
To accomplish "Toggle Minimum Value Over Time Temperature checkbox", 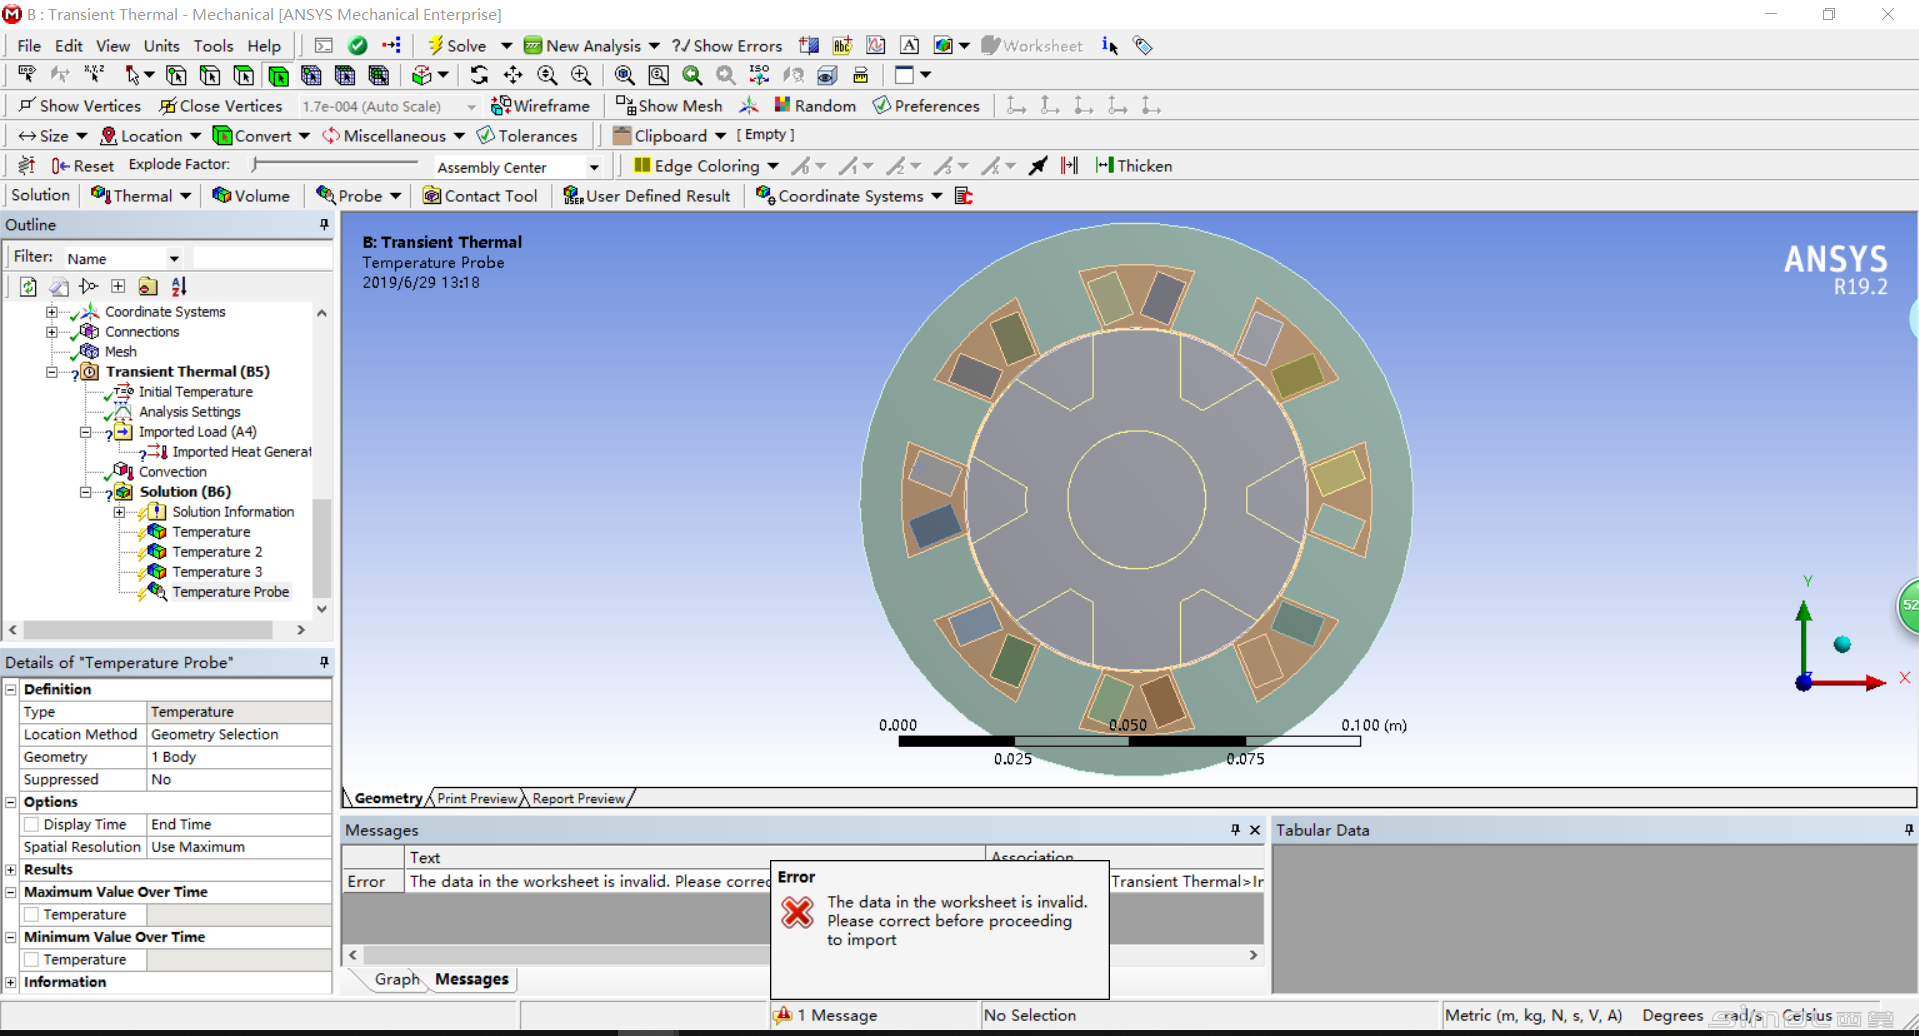I will tap(31, 960).
